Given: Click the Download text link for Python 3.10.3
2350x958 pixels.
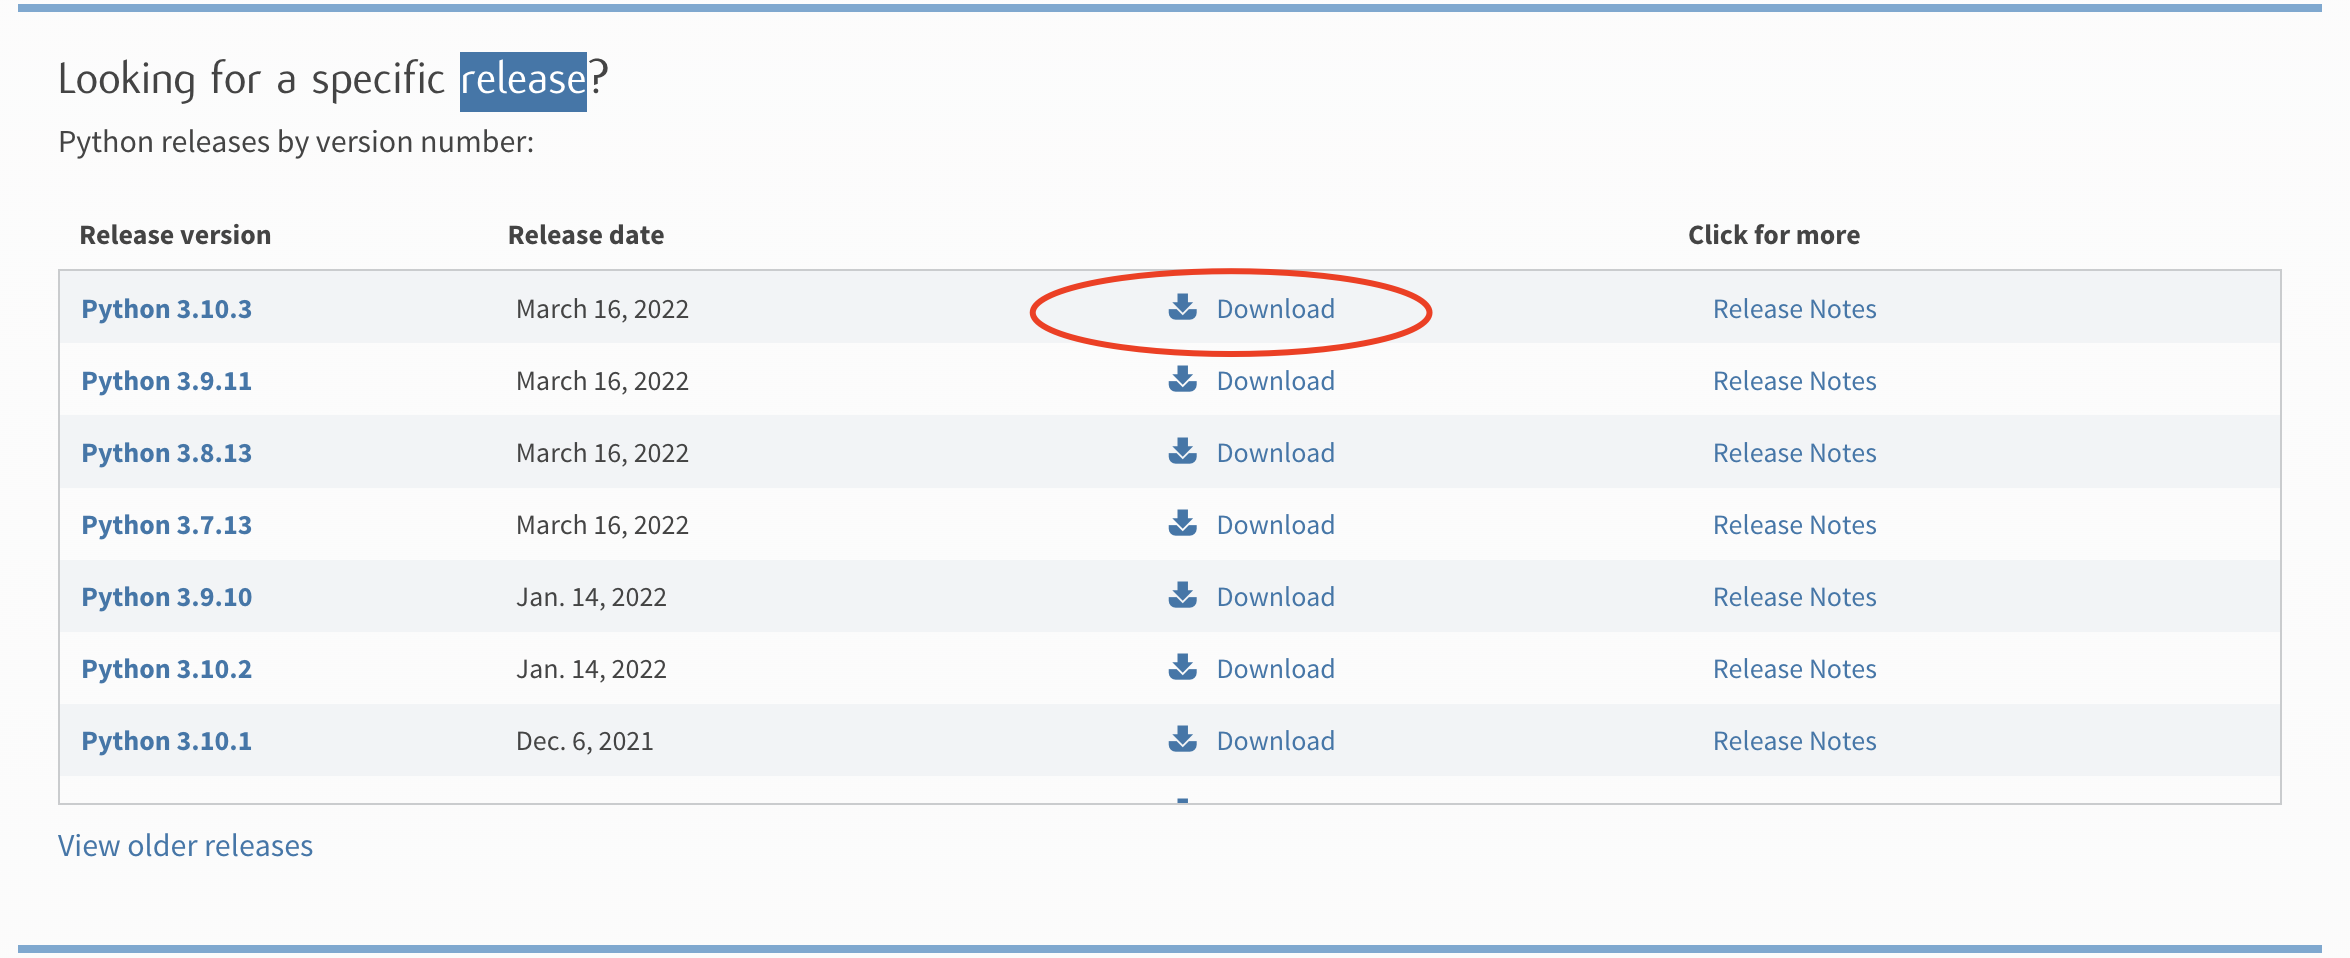Looking at the screenshot, I should (x=1276, y=309).
